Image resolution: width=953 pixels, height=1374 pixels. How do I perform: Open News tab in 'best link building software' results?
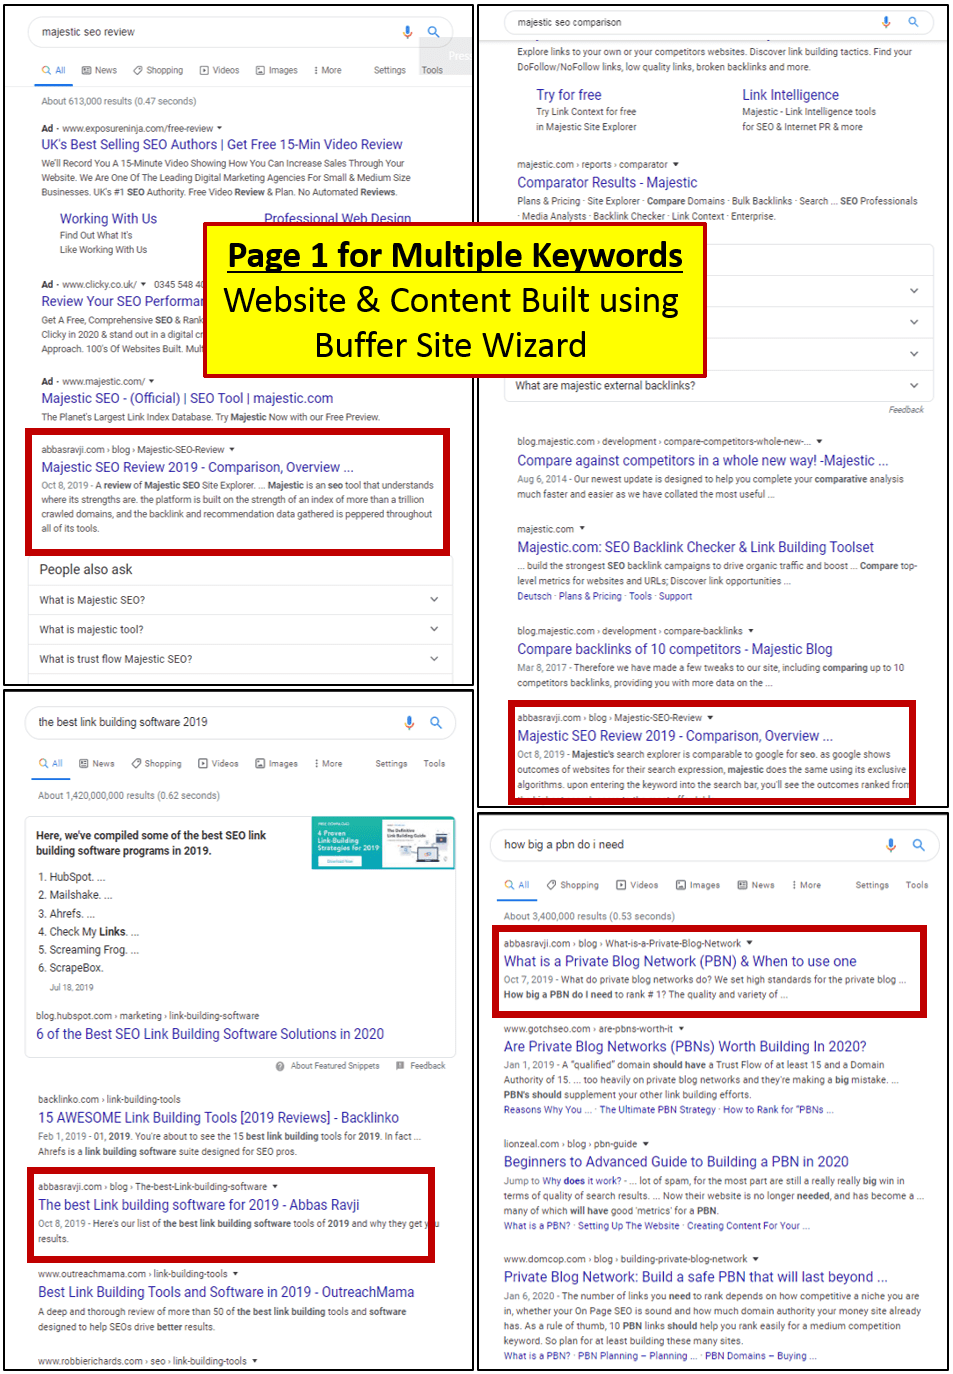(97, 763)
